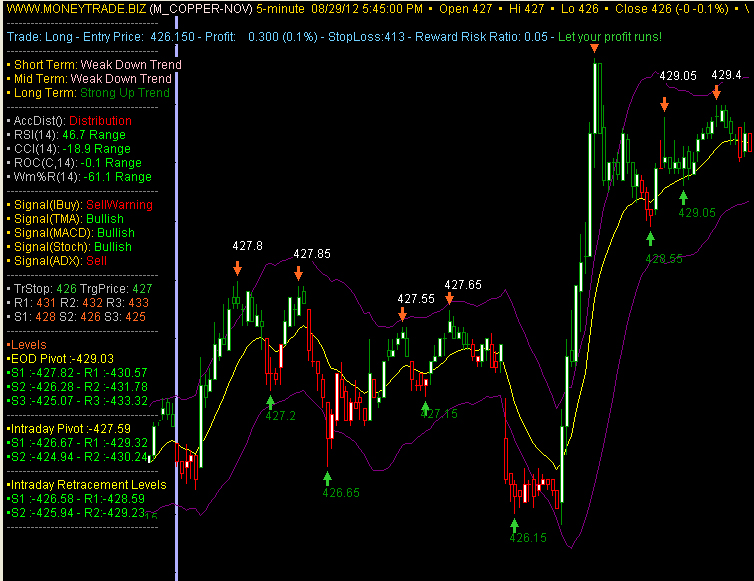Click the orange sell arrow under 429.4

pos(716,92)
